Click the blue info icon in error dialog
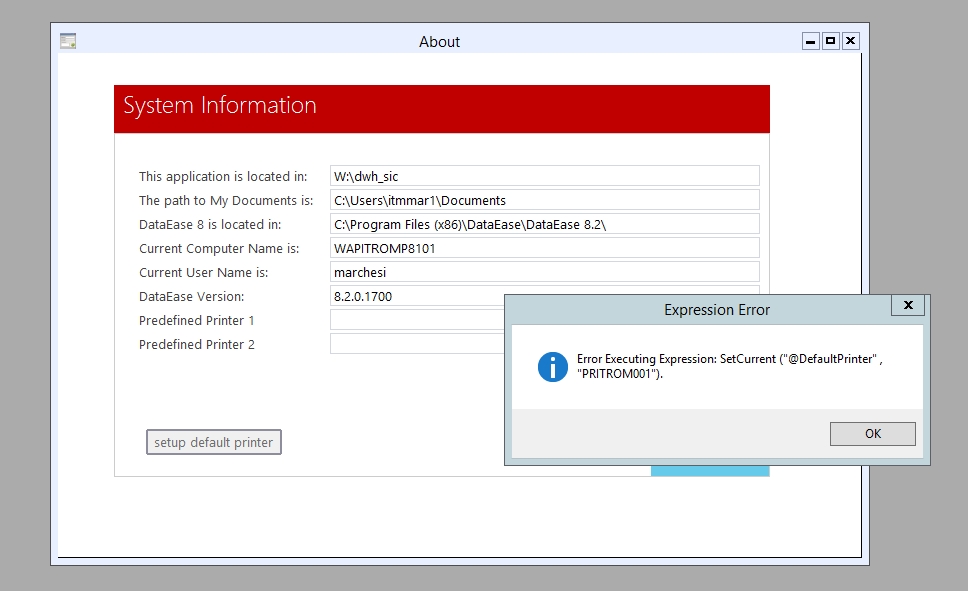Image resolution: width=968 pixels, height=591 pixels. coord(553,367)
